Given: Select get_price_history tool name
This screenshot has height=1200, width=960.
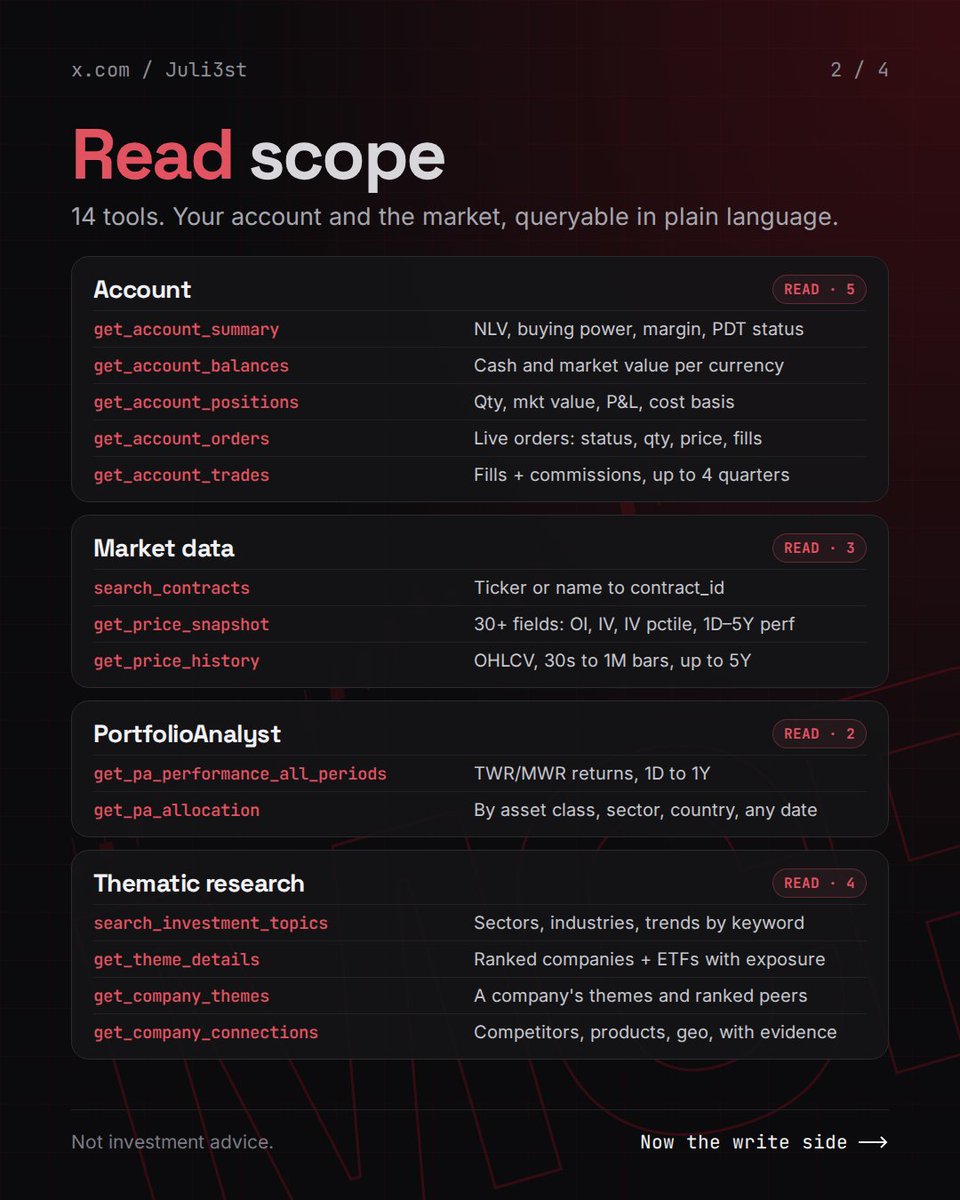Looking at the screenshot, I should click(x=176, y=661).
